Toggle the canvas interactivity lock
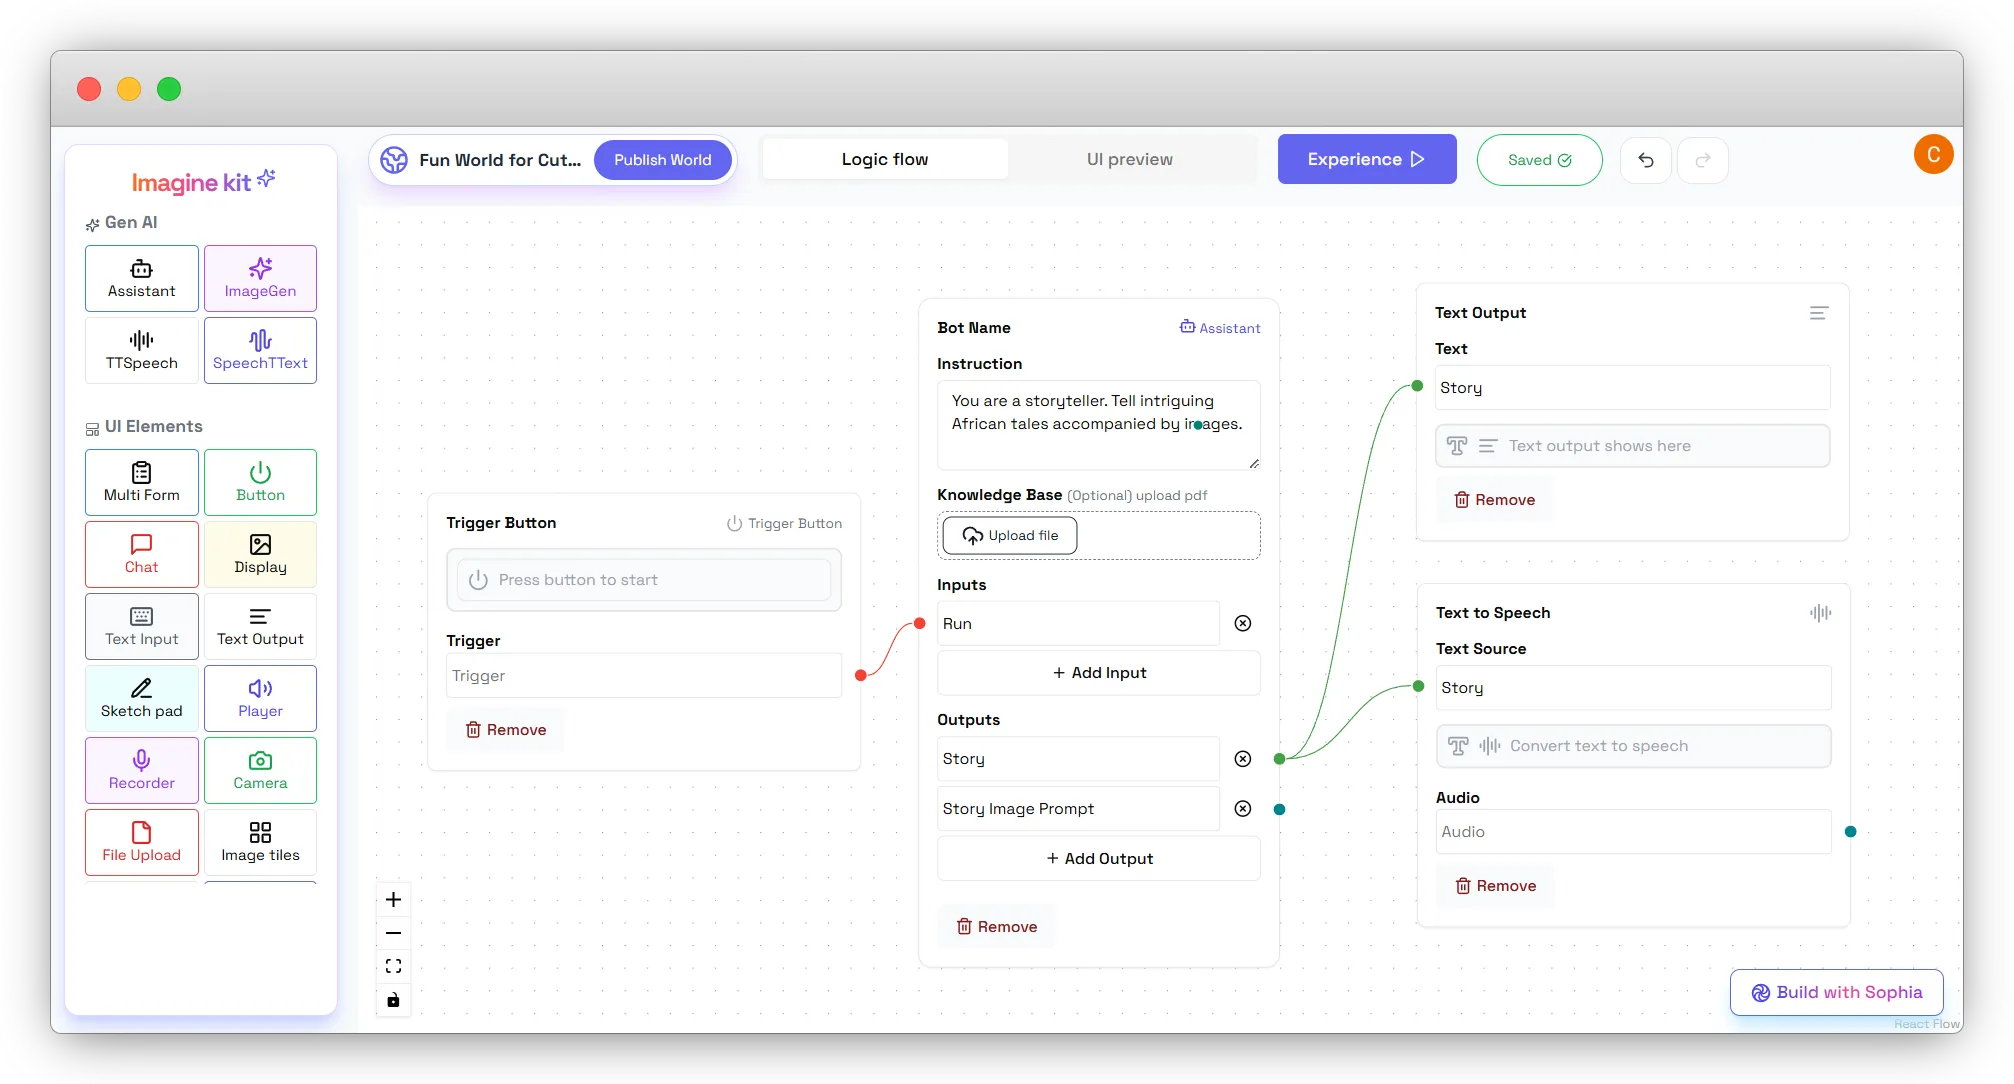Image resolution: width=2014 pixels, height=1084 pixels. tap(393, 1000)
